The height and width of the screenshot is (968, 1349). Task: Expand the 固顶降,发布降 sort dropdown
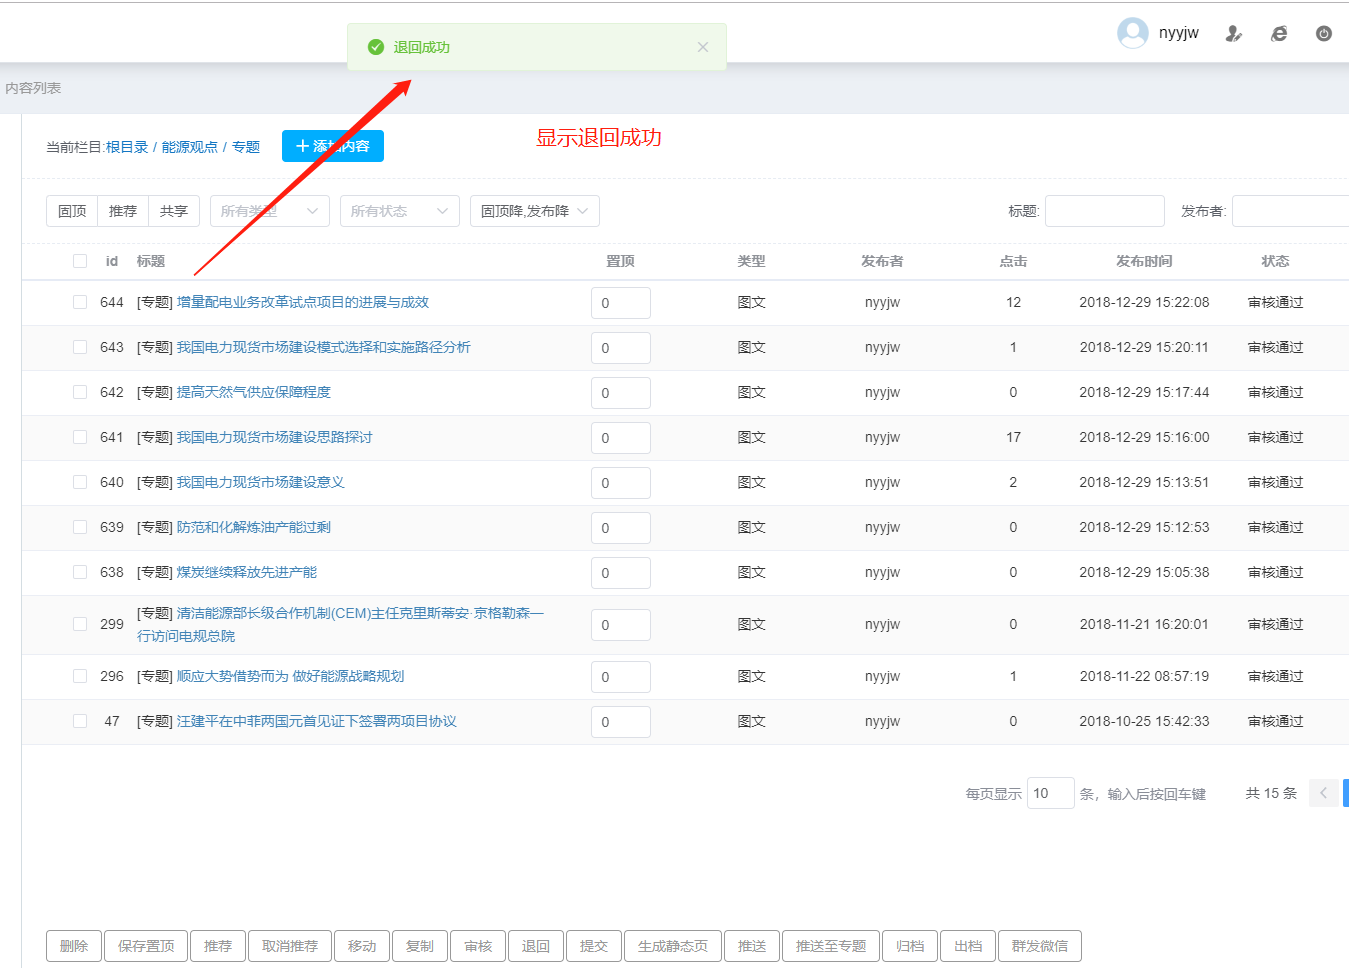(534, 211)
